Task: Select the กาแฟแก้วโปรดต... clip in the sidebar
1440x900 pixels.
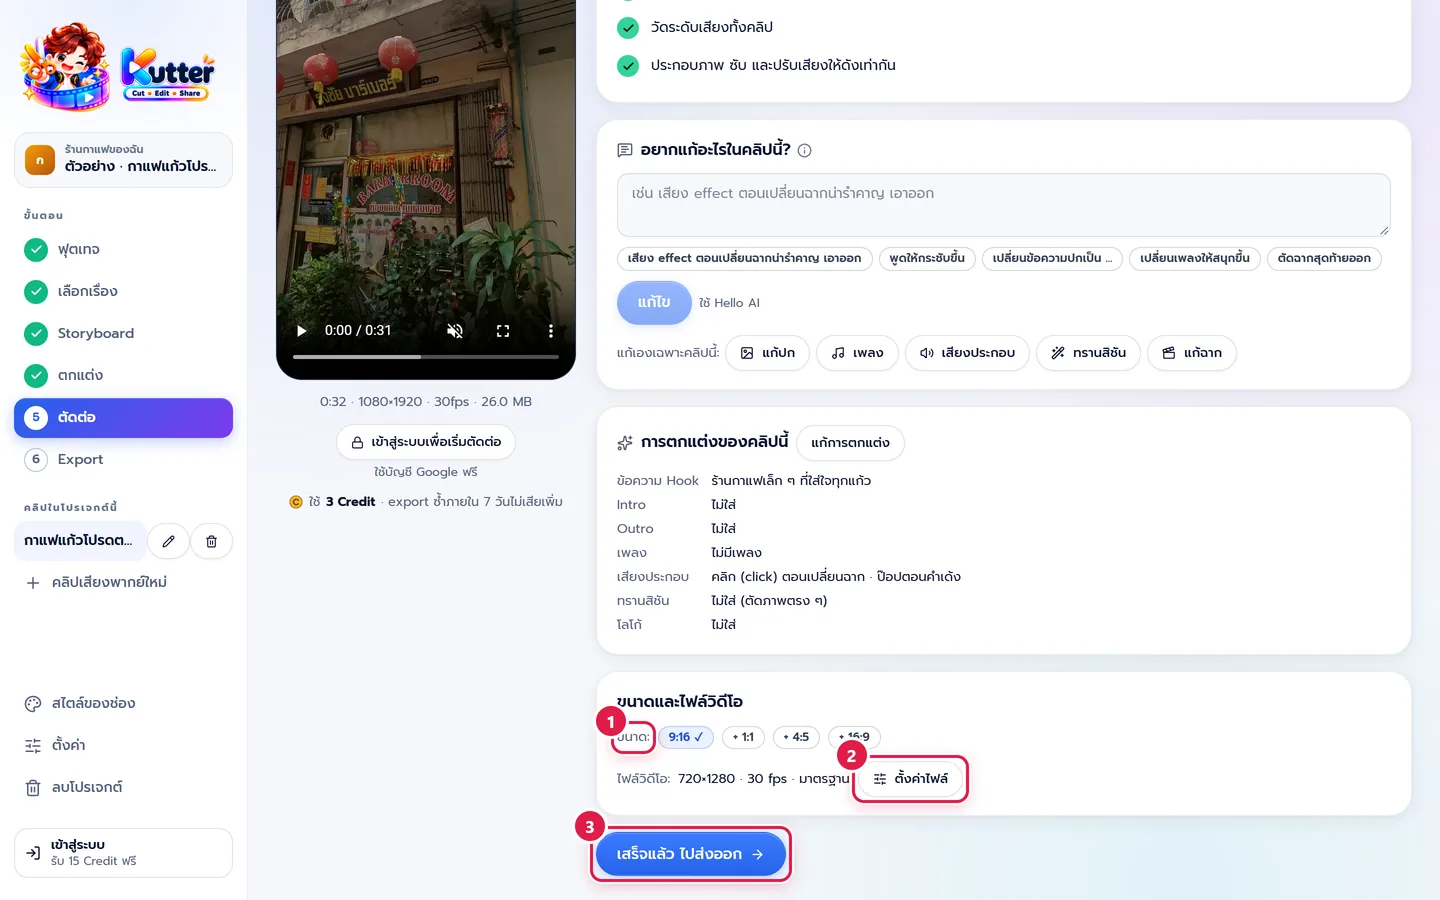Action: pos(80,541)
